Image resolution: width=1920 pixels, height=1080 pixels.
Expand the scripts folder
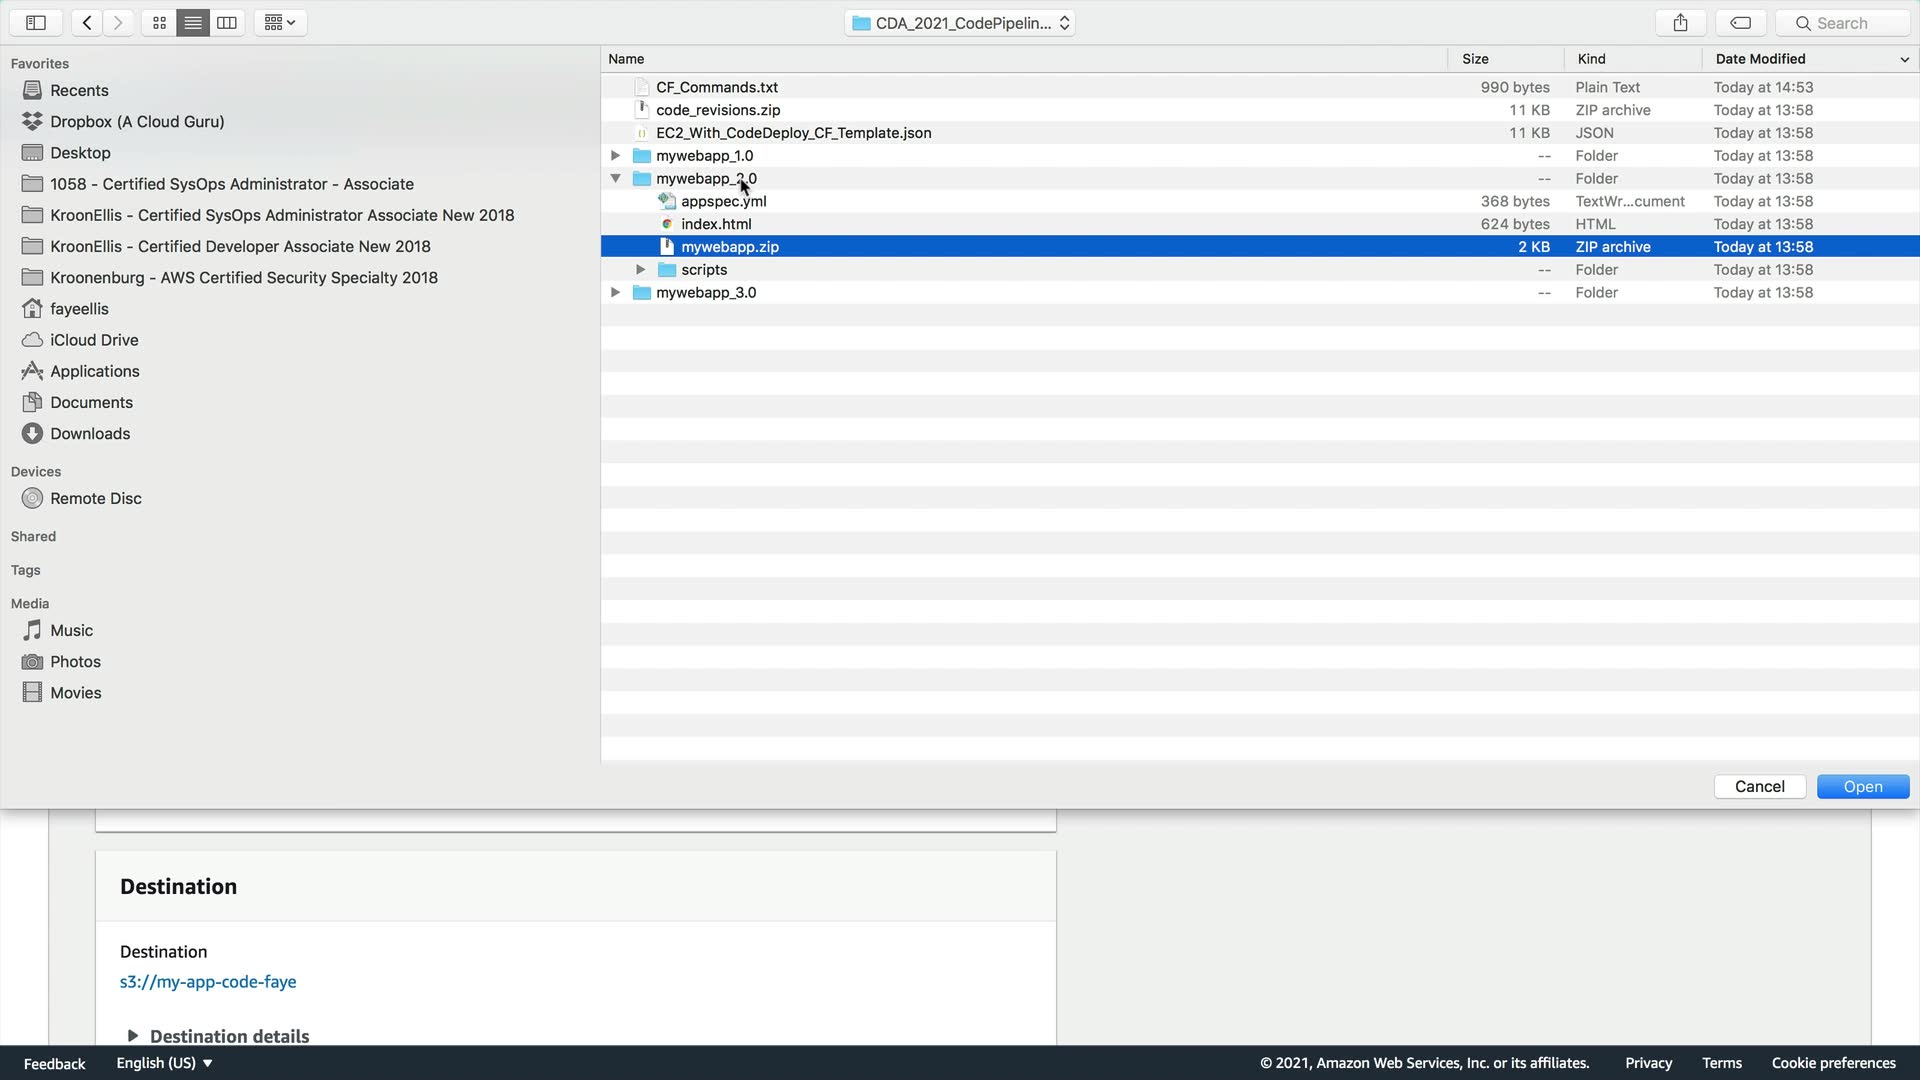coord(641,269)
